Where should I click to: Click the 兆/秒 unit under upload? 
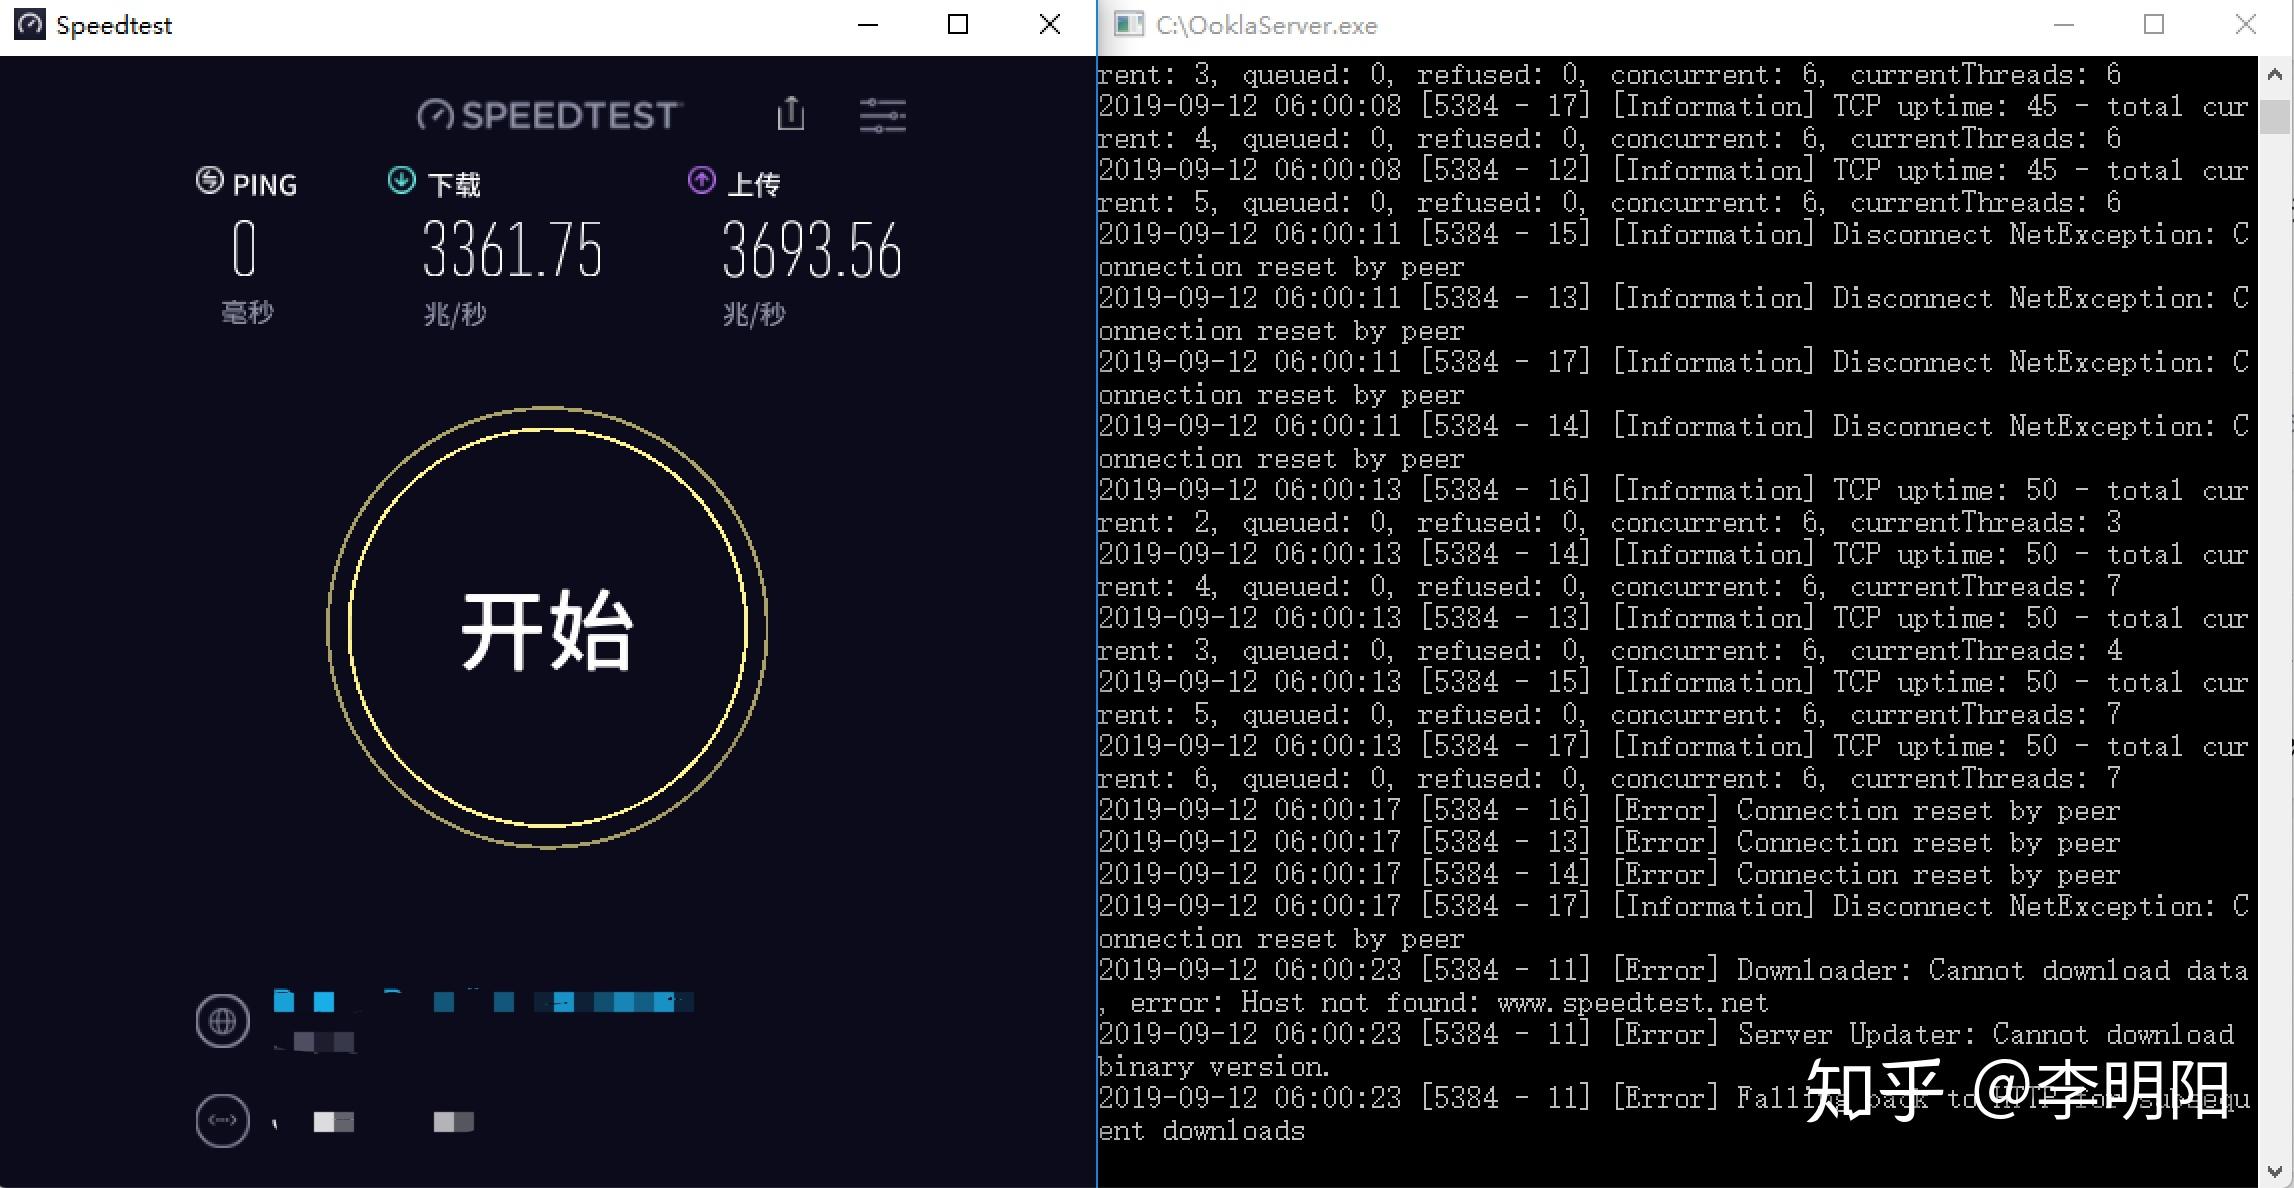(x=754, y=314)
